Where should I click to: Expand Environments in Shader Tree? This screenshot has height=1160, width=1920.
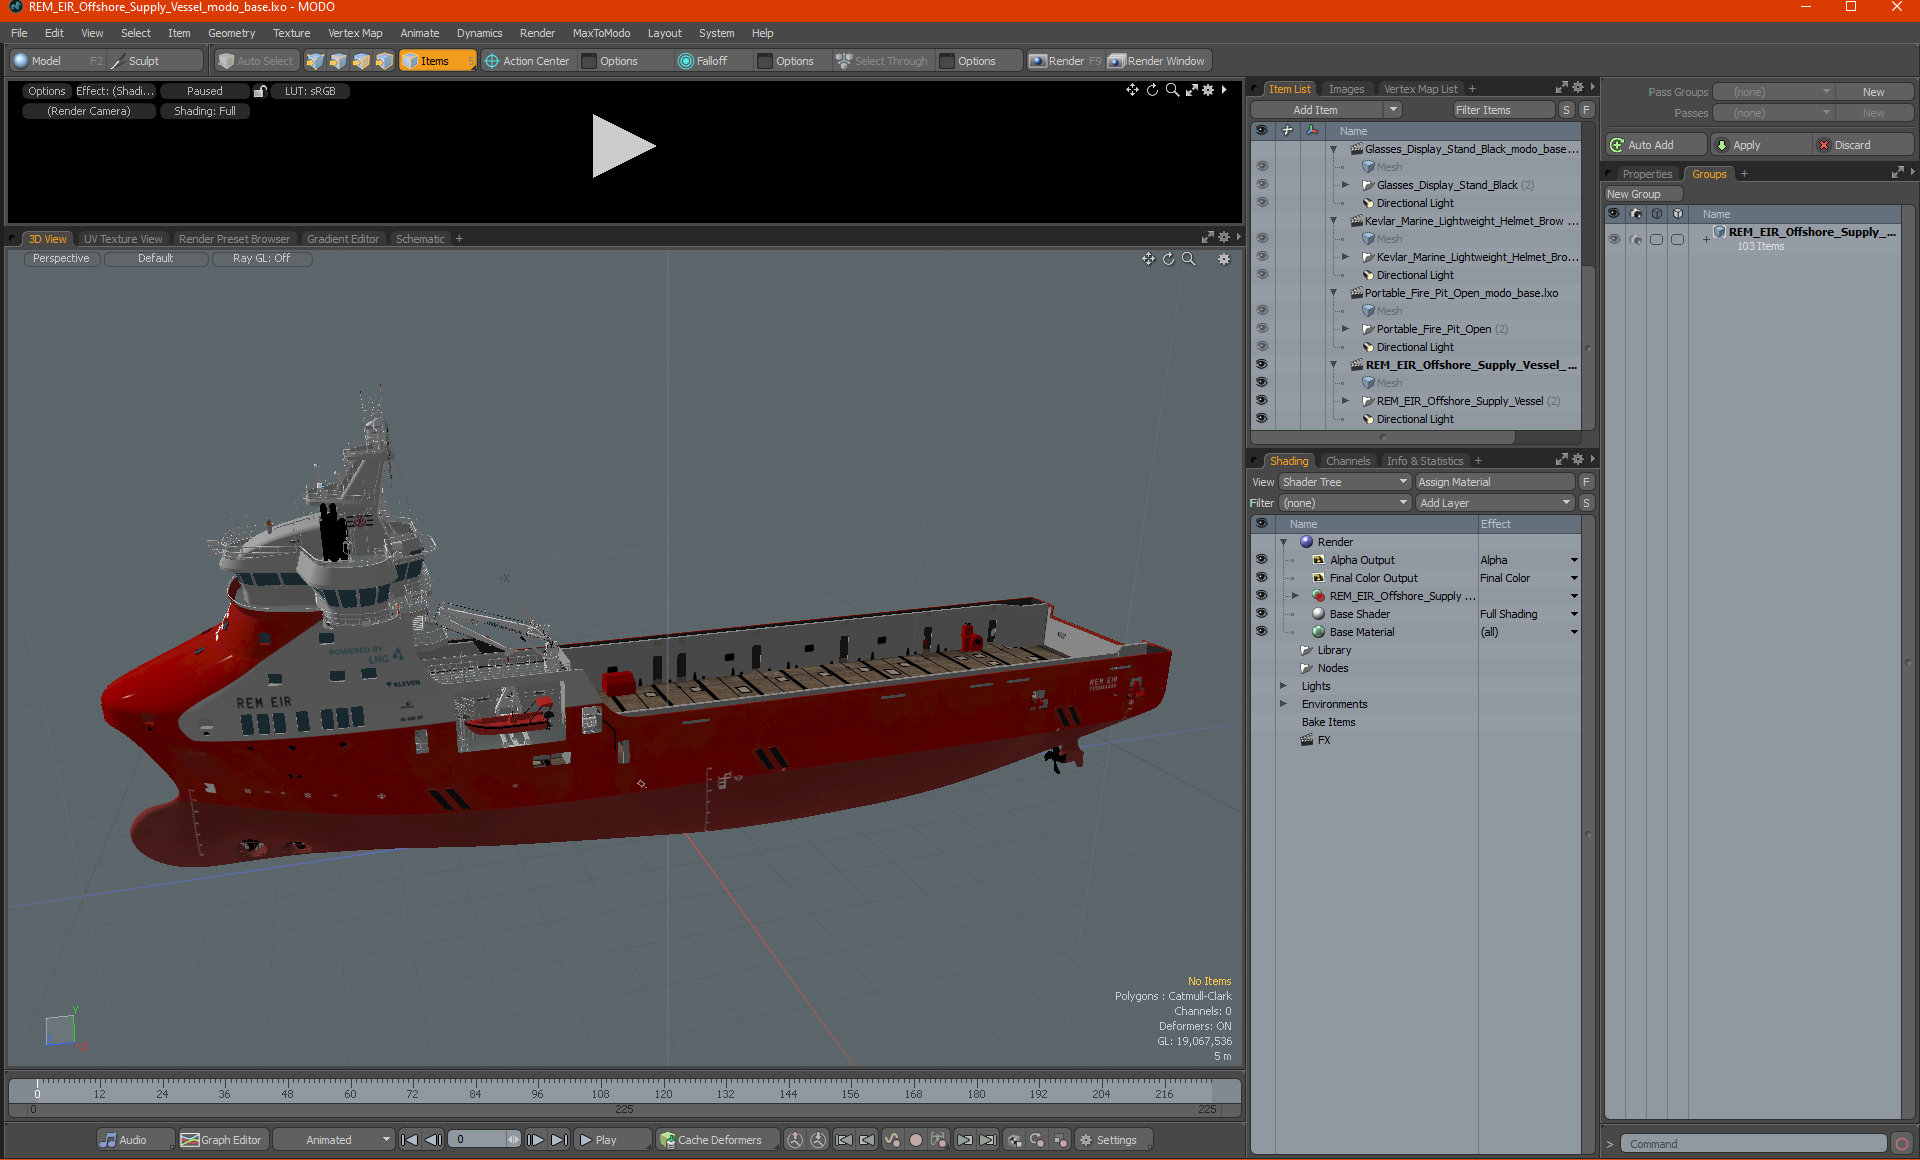tap(1284, 704)
